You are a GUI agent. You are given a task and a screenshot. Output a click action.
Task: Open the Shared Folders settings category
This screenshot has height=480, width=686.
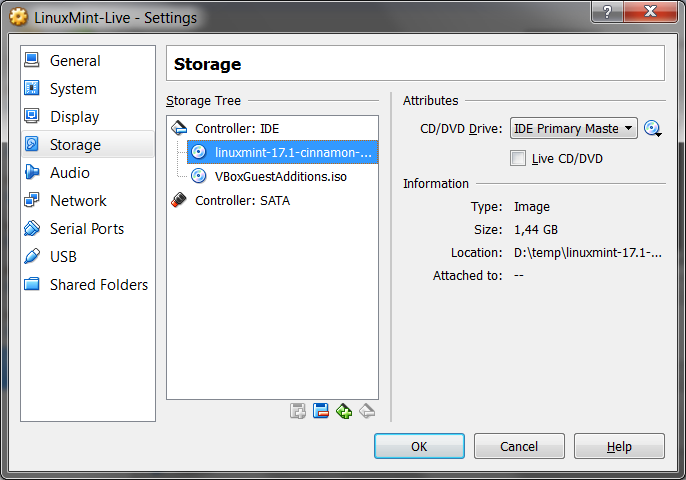[x=88, y=285]
